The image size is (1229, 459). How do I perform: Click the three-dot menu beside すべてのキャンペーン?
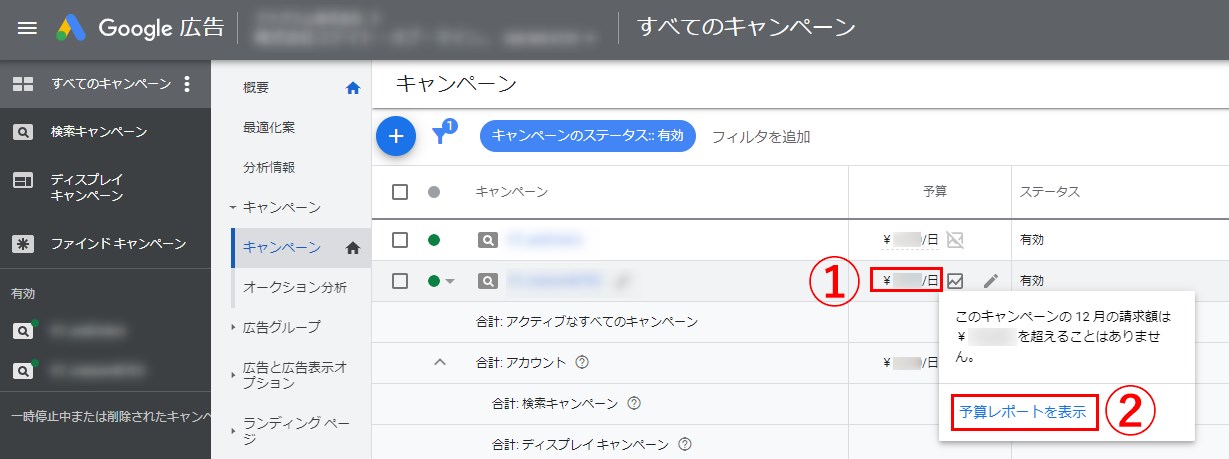[187, 84]
